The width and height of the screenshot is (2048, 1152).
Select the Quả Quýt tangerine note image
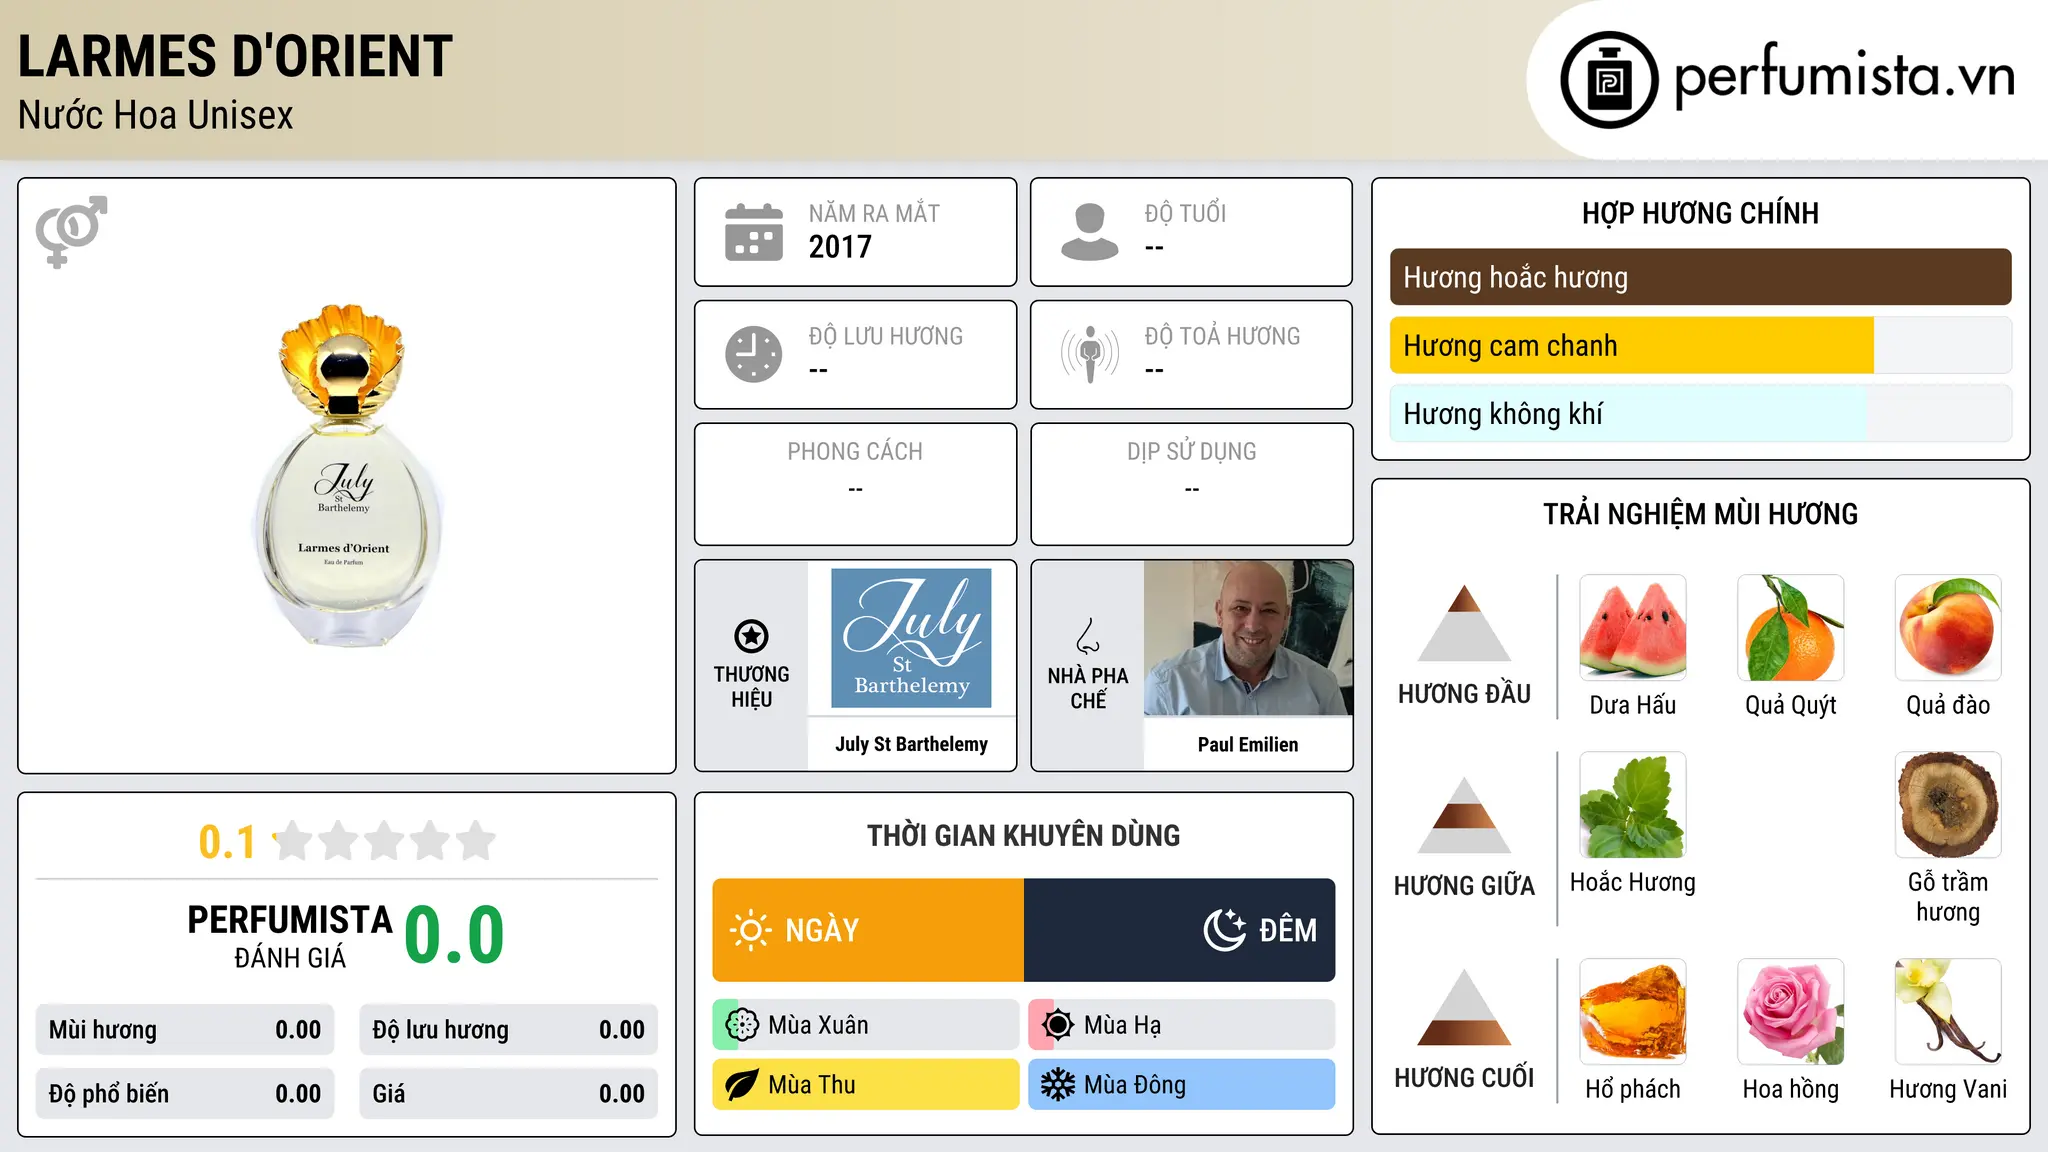coord(1791,628)
